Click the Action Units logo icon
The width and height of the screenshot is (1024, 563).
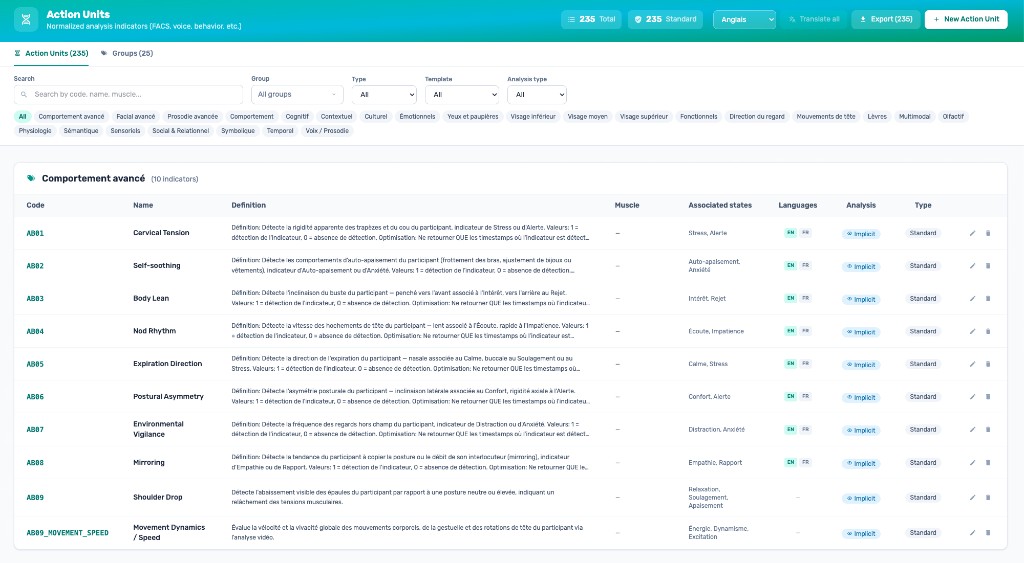25,20
